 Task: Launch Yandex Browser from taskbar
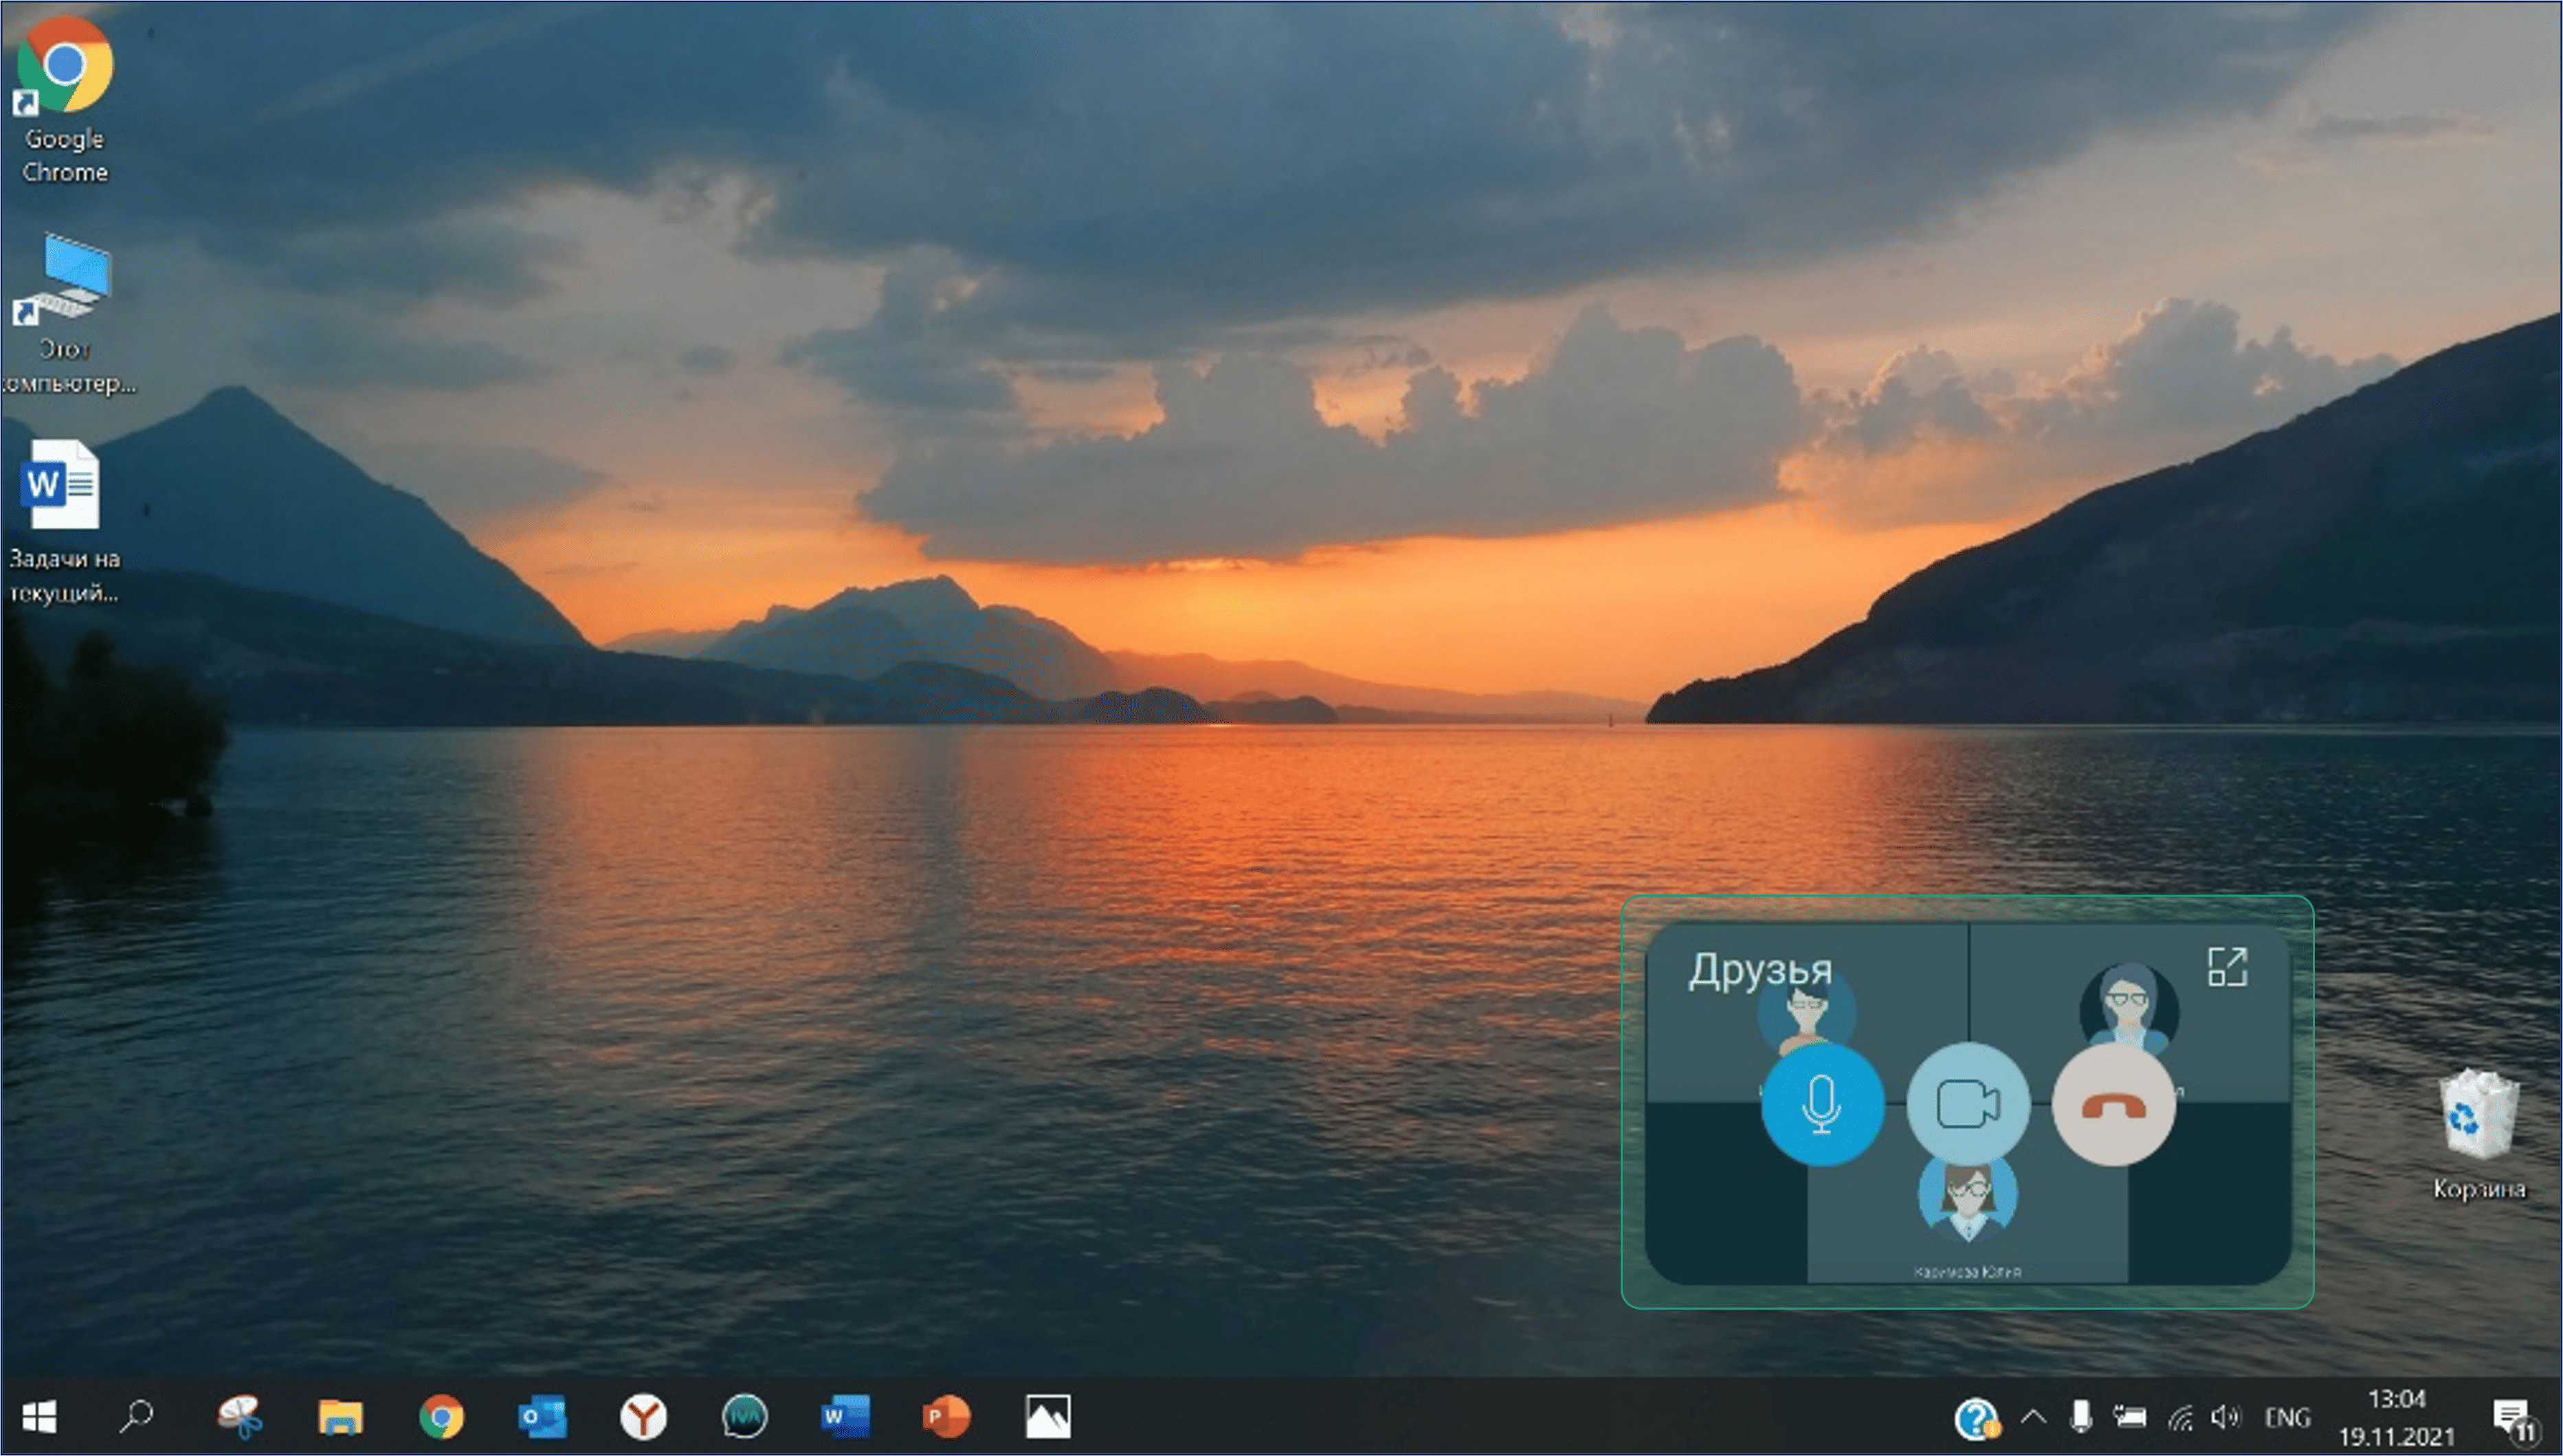pos(643,1416)
